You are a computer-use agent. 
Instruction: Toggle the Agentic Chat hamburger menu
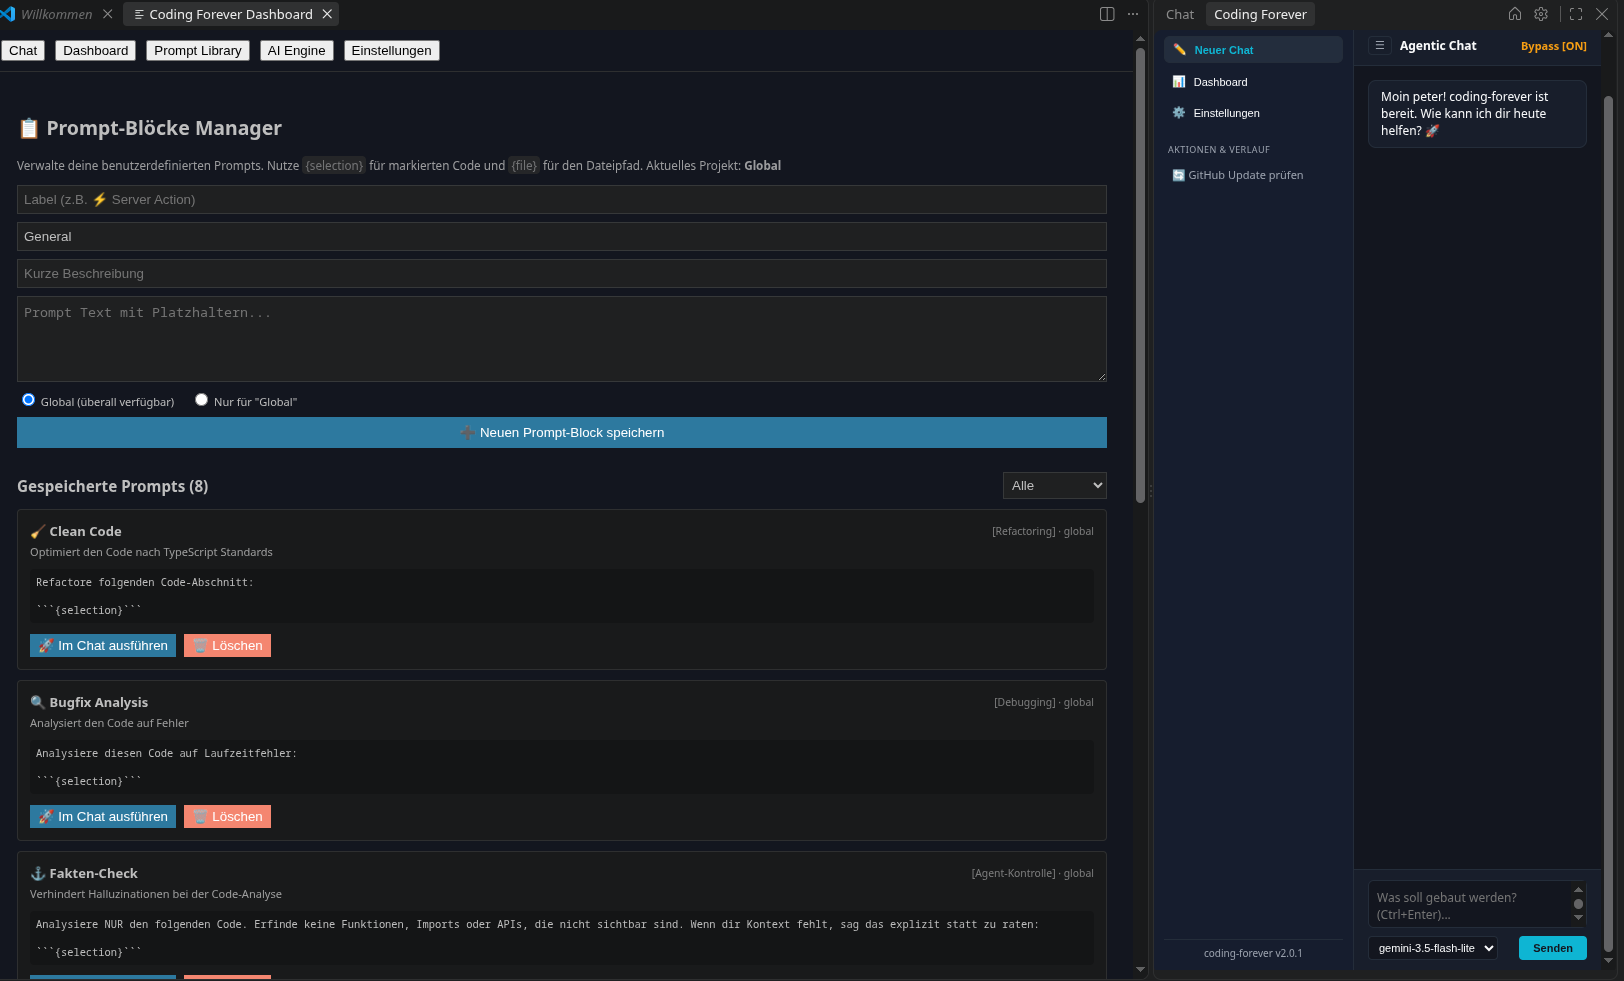1380,45
